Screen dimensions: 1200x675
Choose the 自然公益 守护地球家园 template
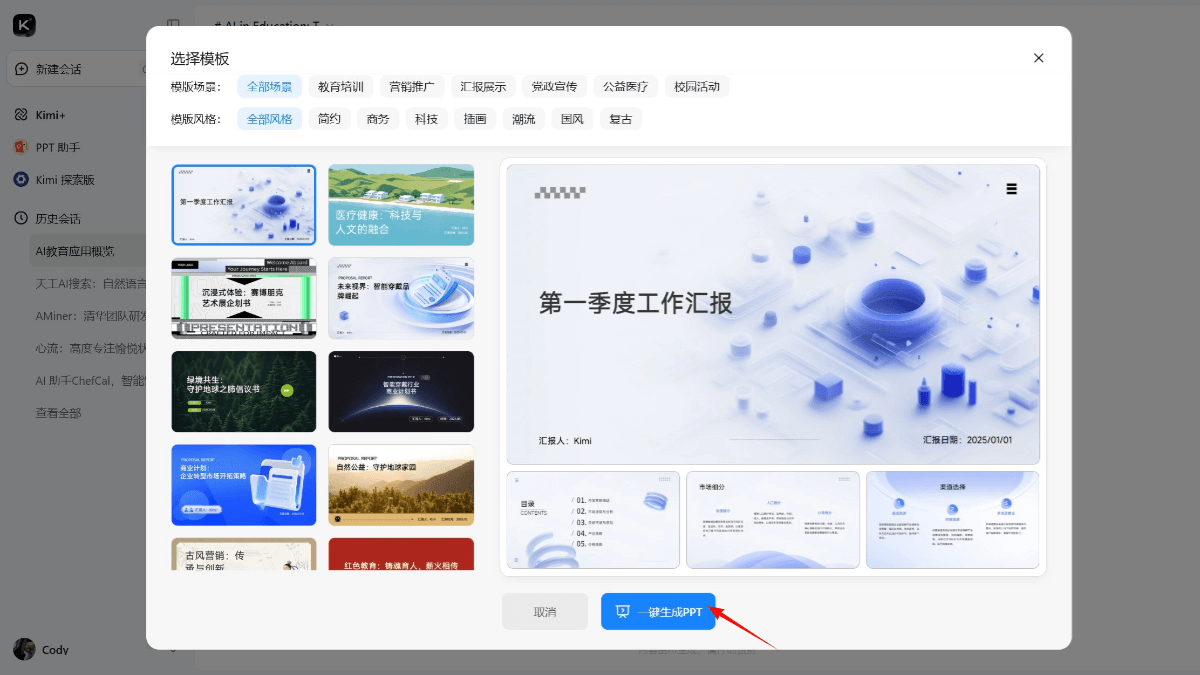tap(401, 485)
